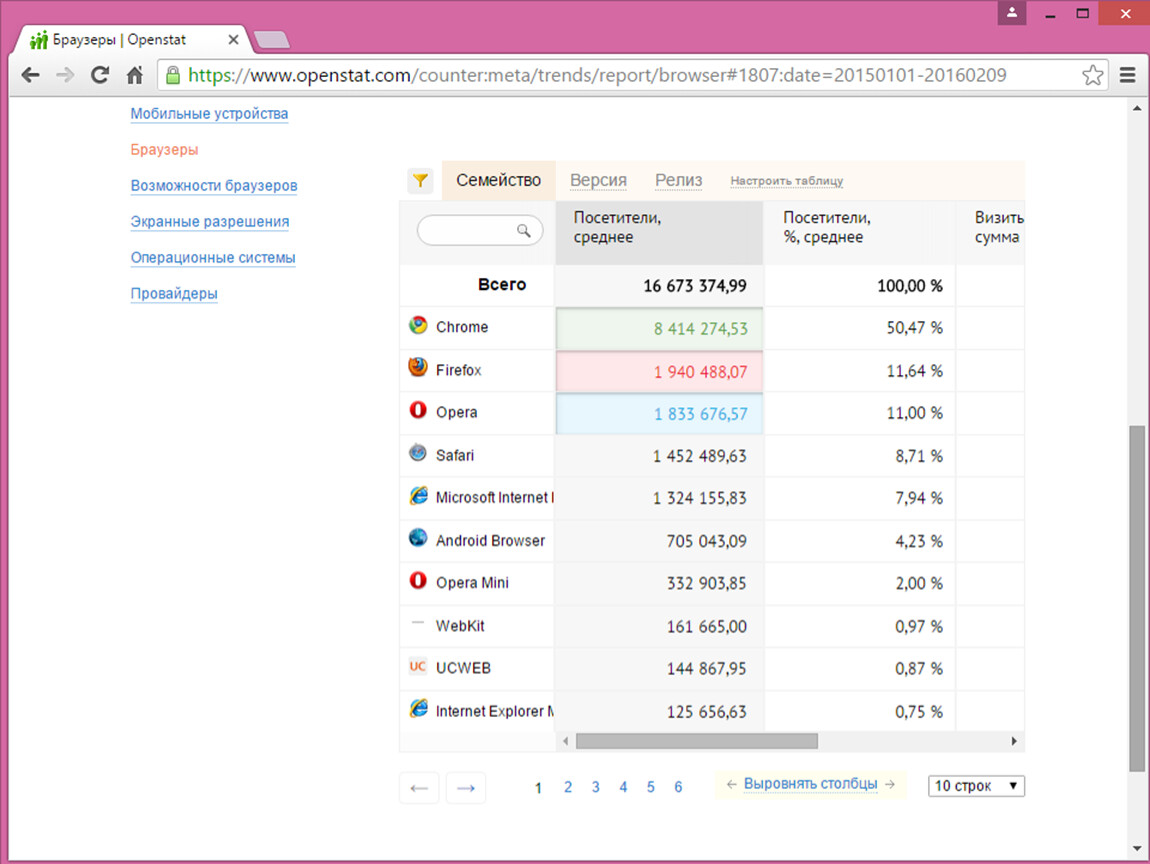Reload the page with the refresh icon
This screenshot has width=1150, height=864.
pyautogui.click(x=100, y=75)
